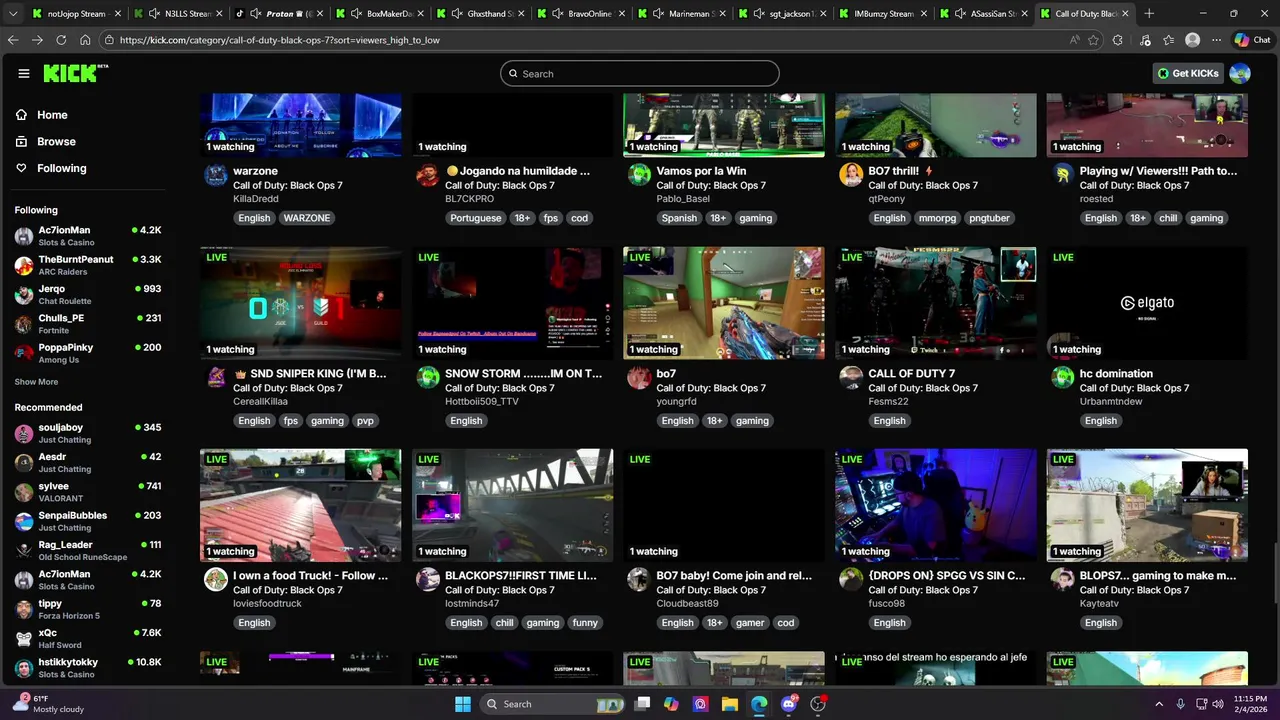1280x720 pixels.
Task: Open the food truck stream thumbnail
Action: pyautogui.click(x=300, y=505)
